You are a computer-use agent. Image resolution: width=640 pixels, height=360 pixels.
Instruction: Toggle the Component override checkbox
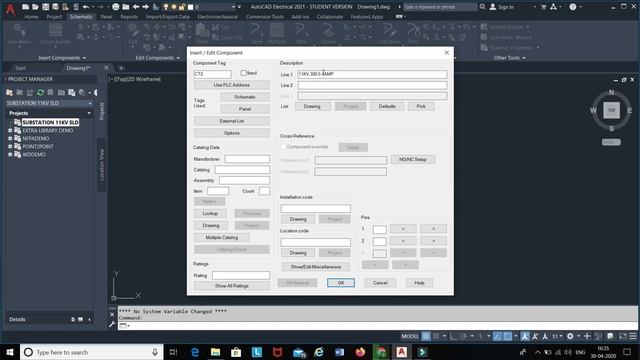tap(284, 147)
